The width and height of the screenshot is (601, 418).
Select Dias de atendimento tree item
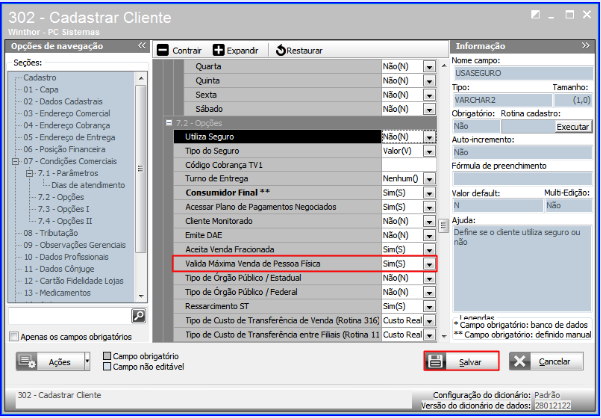pyautogui.click(x=88, y=185)
